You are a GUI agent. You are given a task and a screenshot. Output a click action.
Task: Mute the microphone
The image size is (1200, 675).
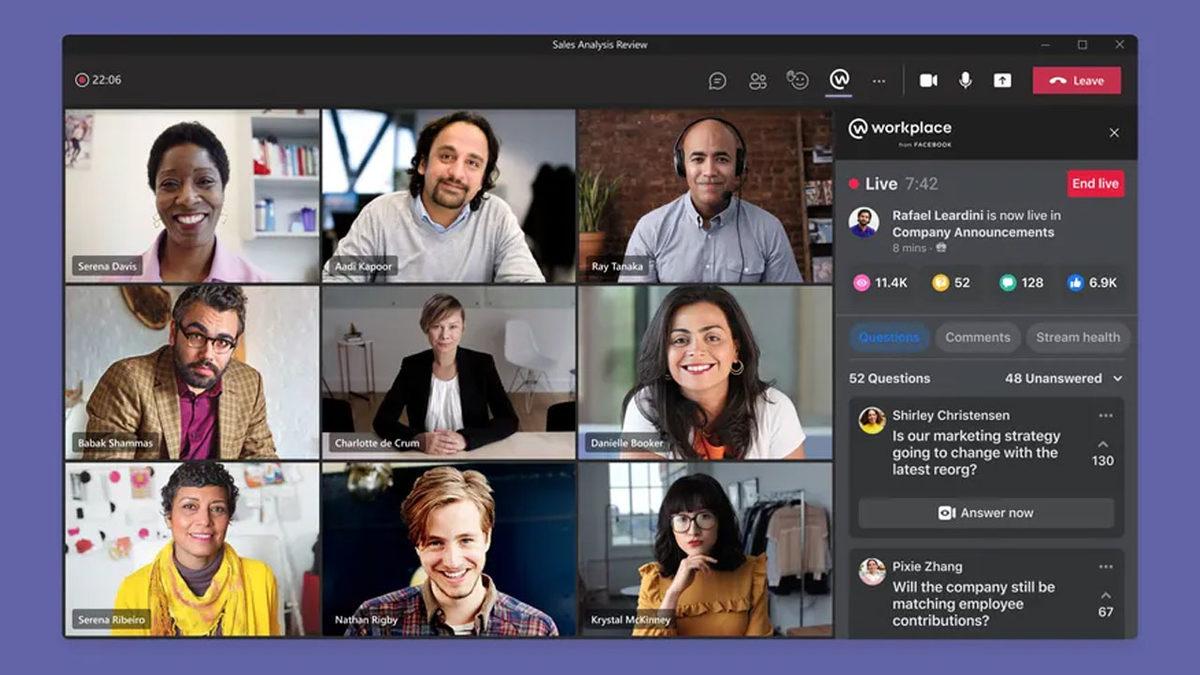(x=963, y=80)
